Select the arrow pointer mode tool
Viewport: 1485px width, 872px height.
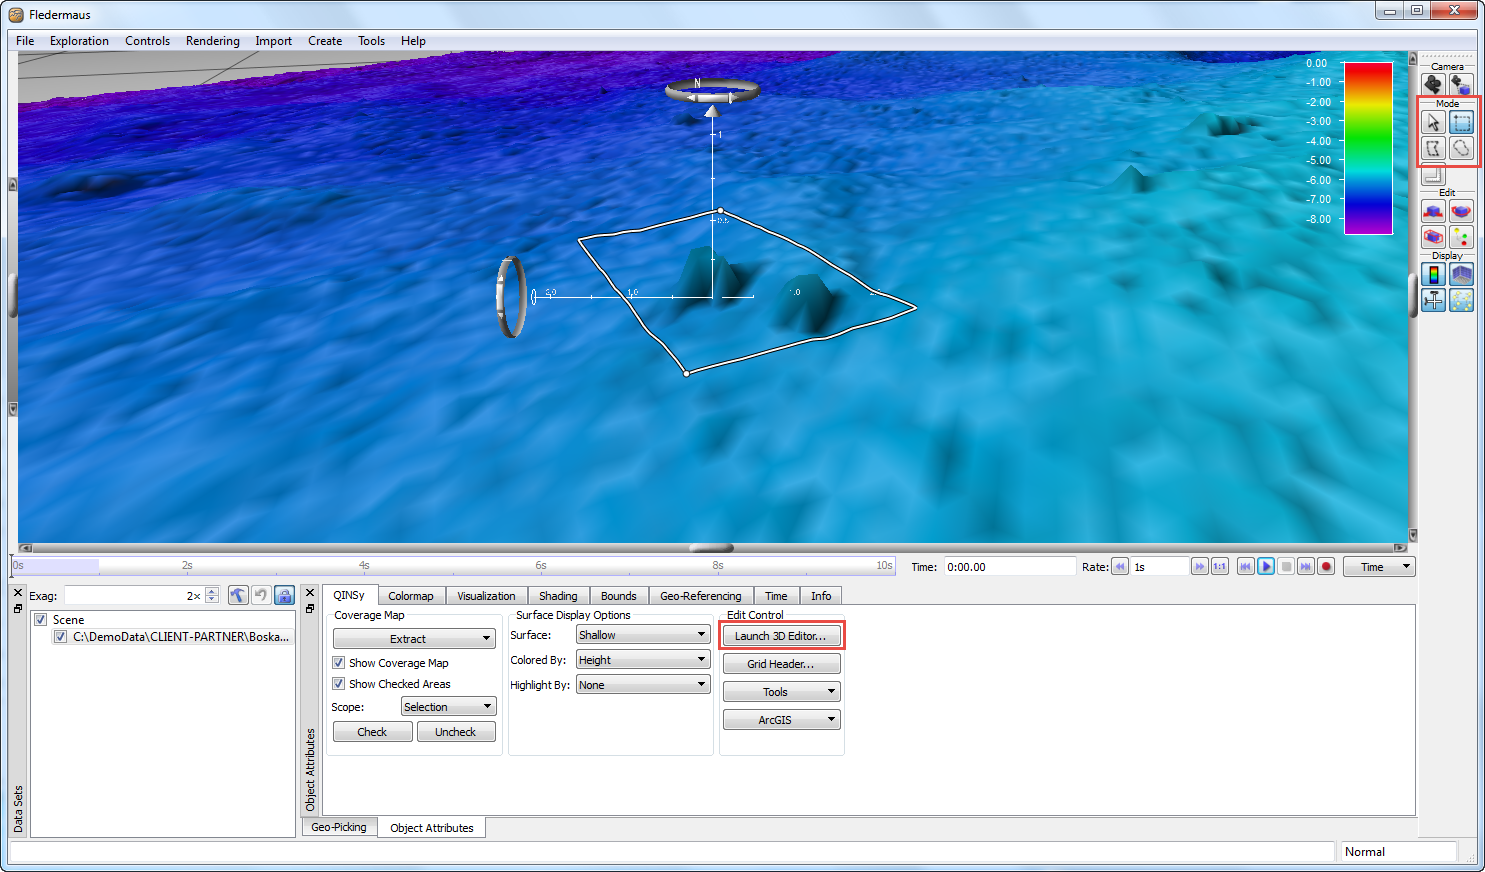[1433, 122]
